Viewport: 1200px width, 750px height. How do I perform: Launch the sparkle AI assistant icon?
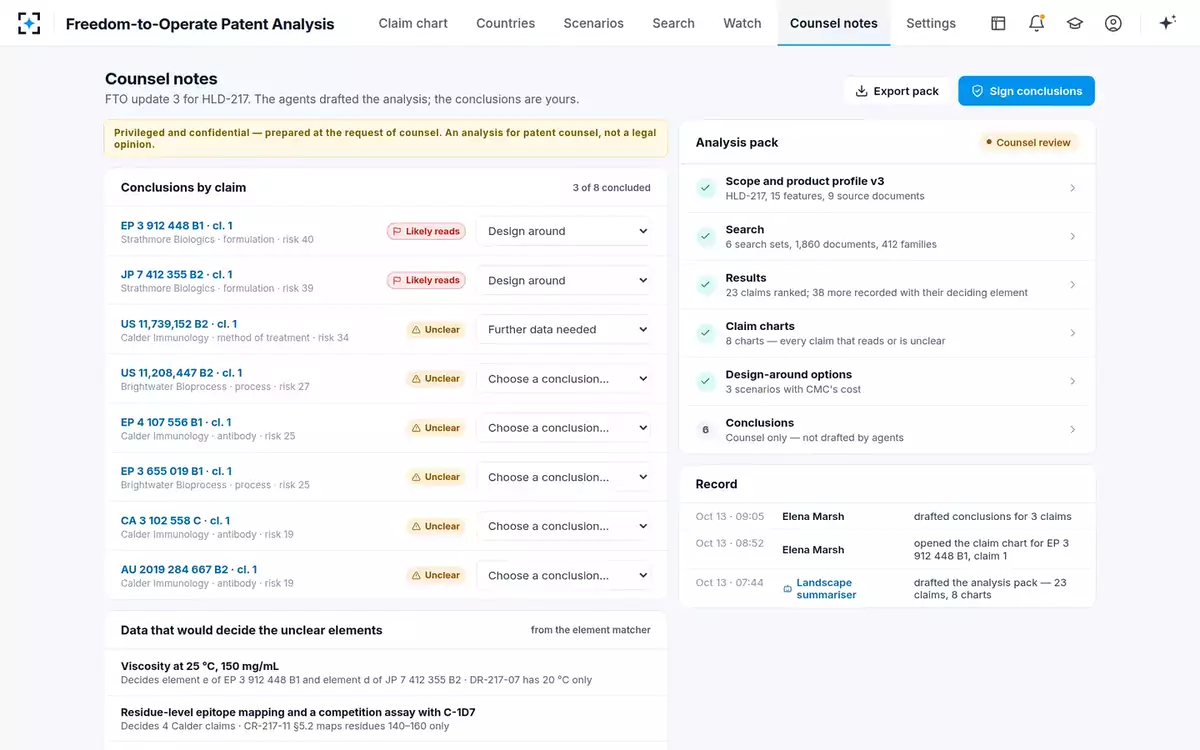(x=1167, y=23)
